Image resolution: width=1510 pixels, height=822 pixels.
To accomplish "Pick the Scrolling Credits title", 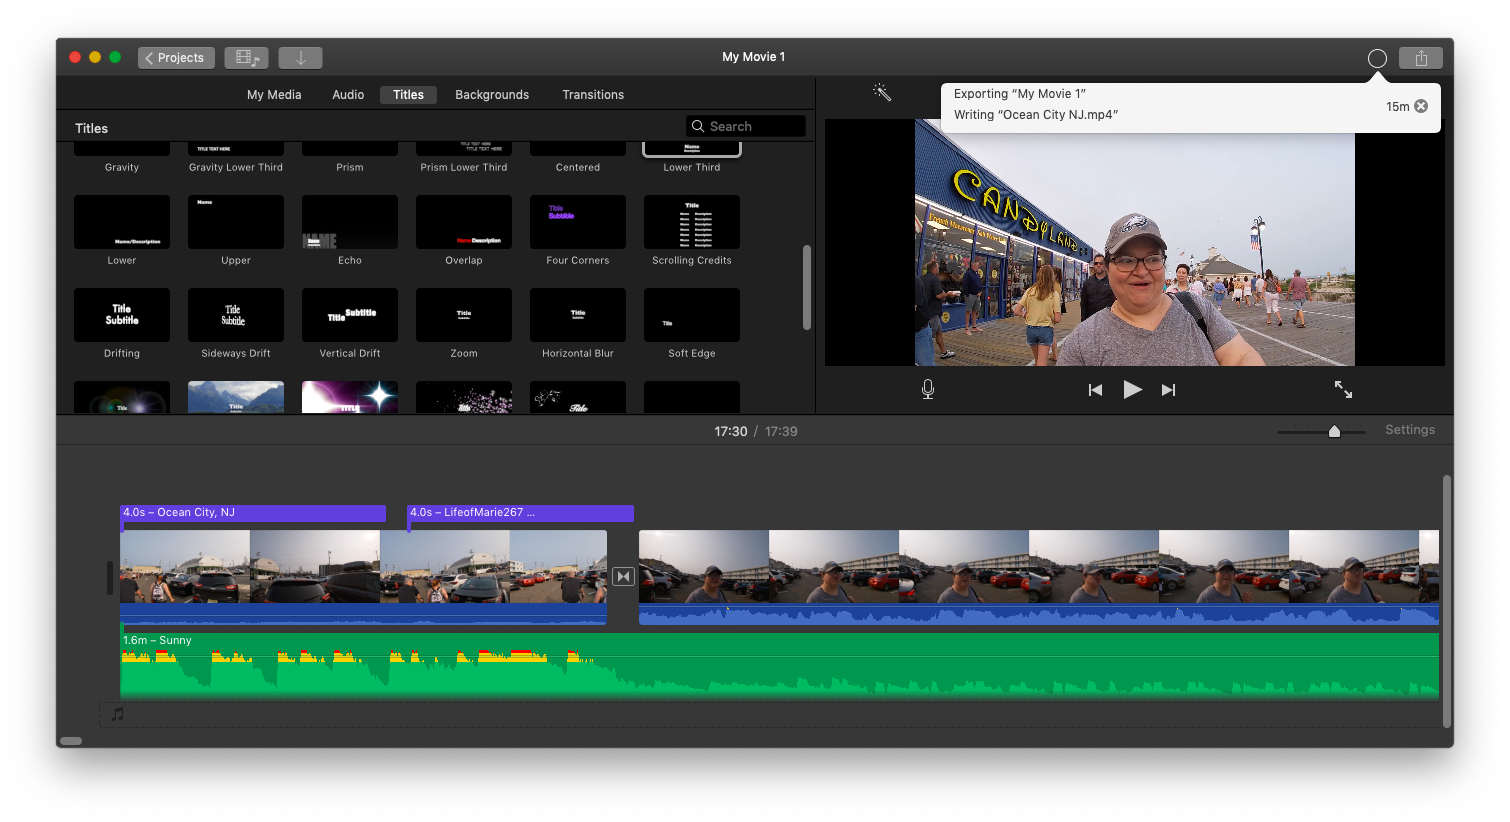I will point(692,222).
